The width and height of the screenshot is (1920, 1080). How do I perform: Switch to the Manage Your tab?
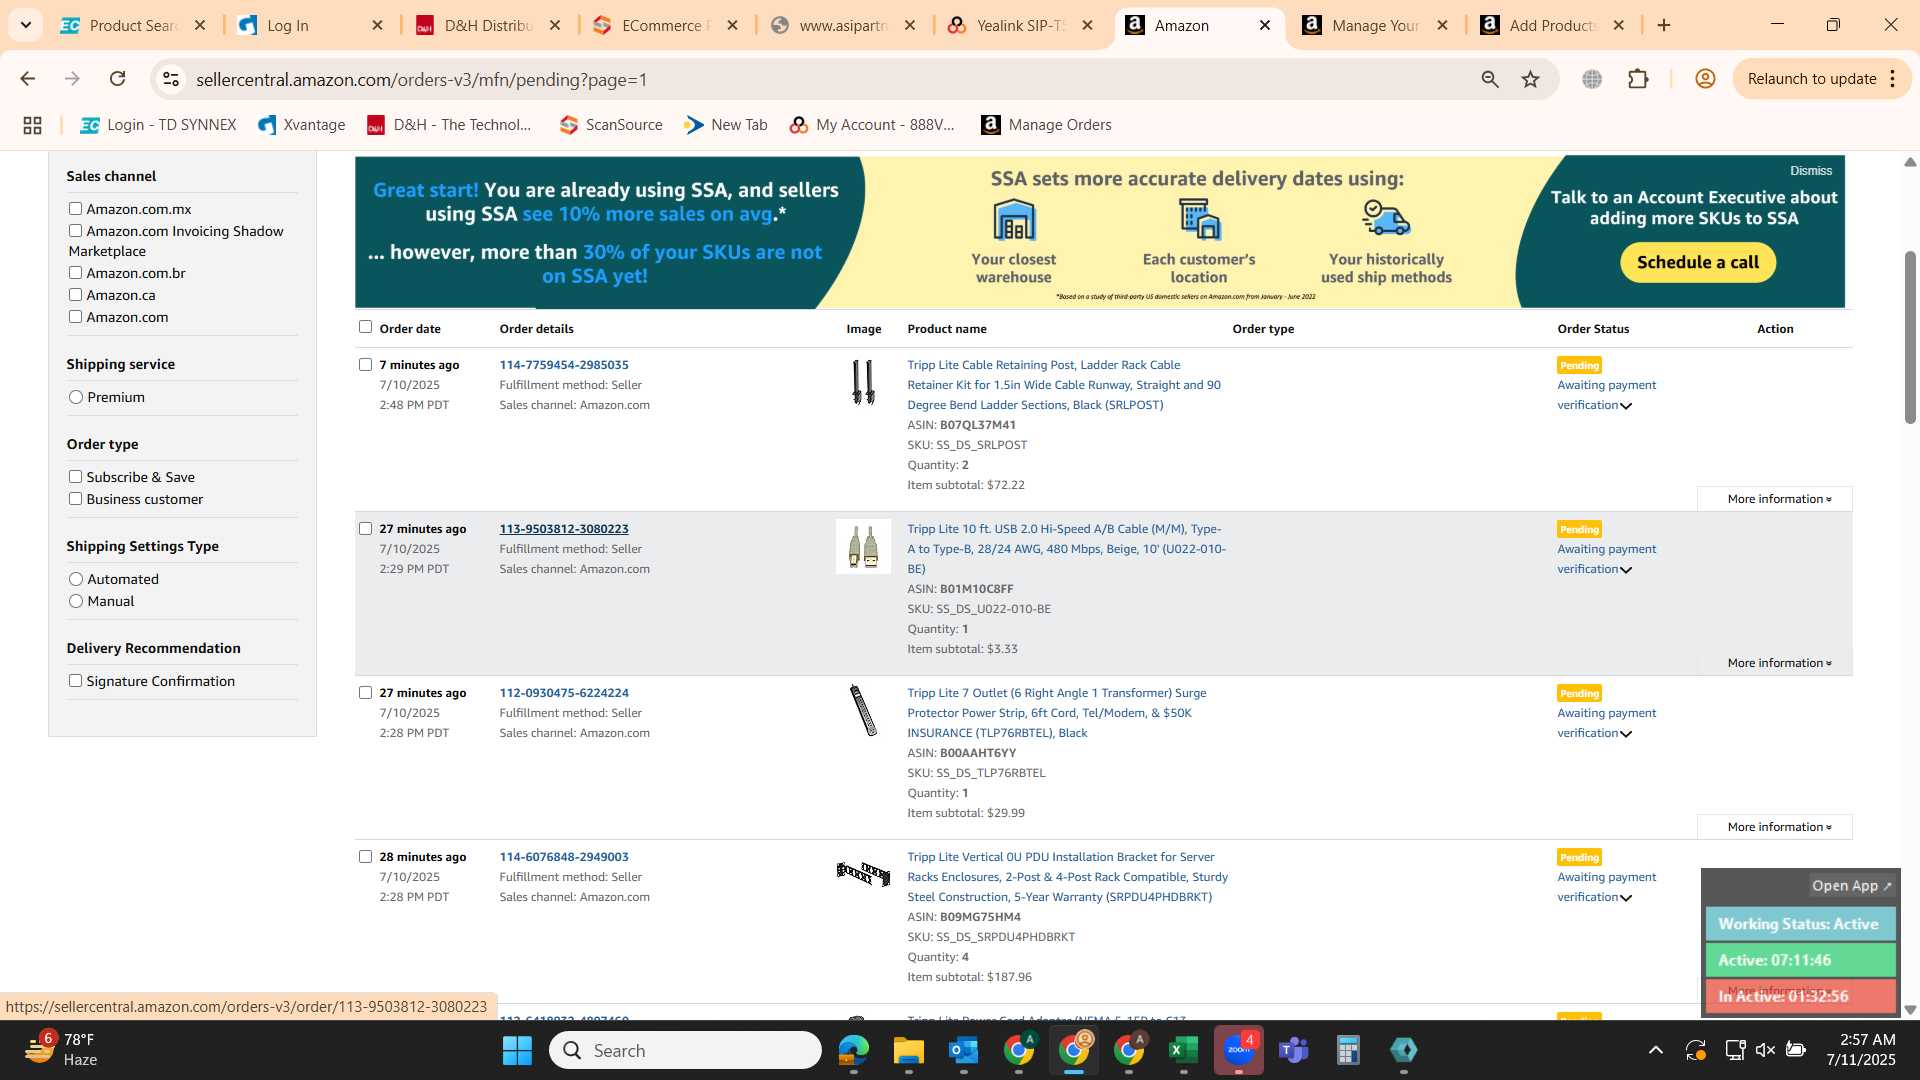pyautogui.click(x=1375, y=25)
